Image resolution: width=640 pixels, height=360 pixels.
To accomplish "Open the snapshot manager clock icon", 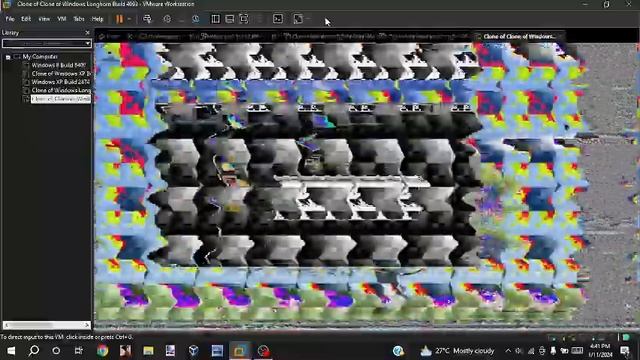I will 196,19.
